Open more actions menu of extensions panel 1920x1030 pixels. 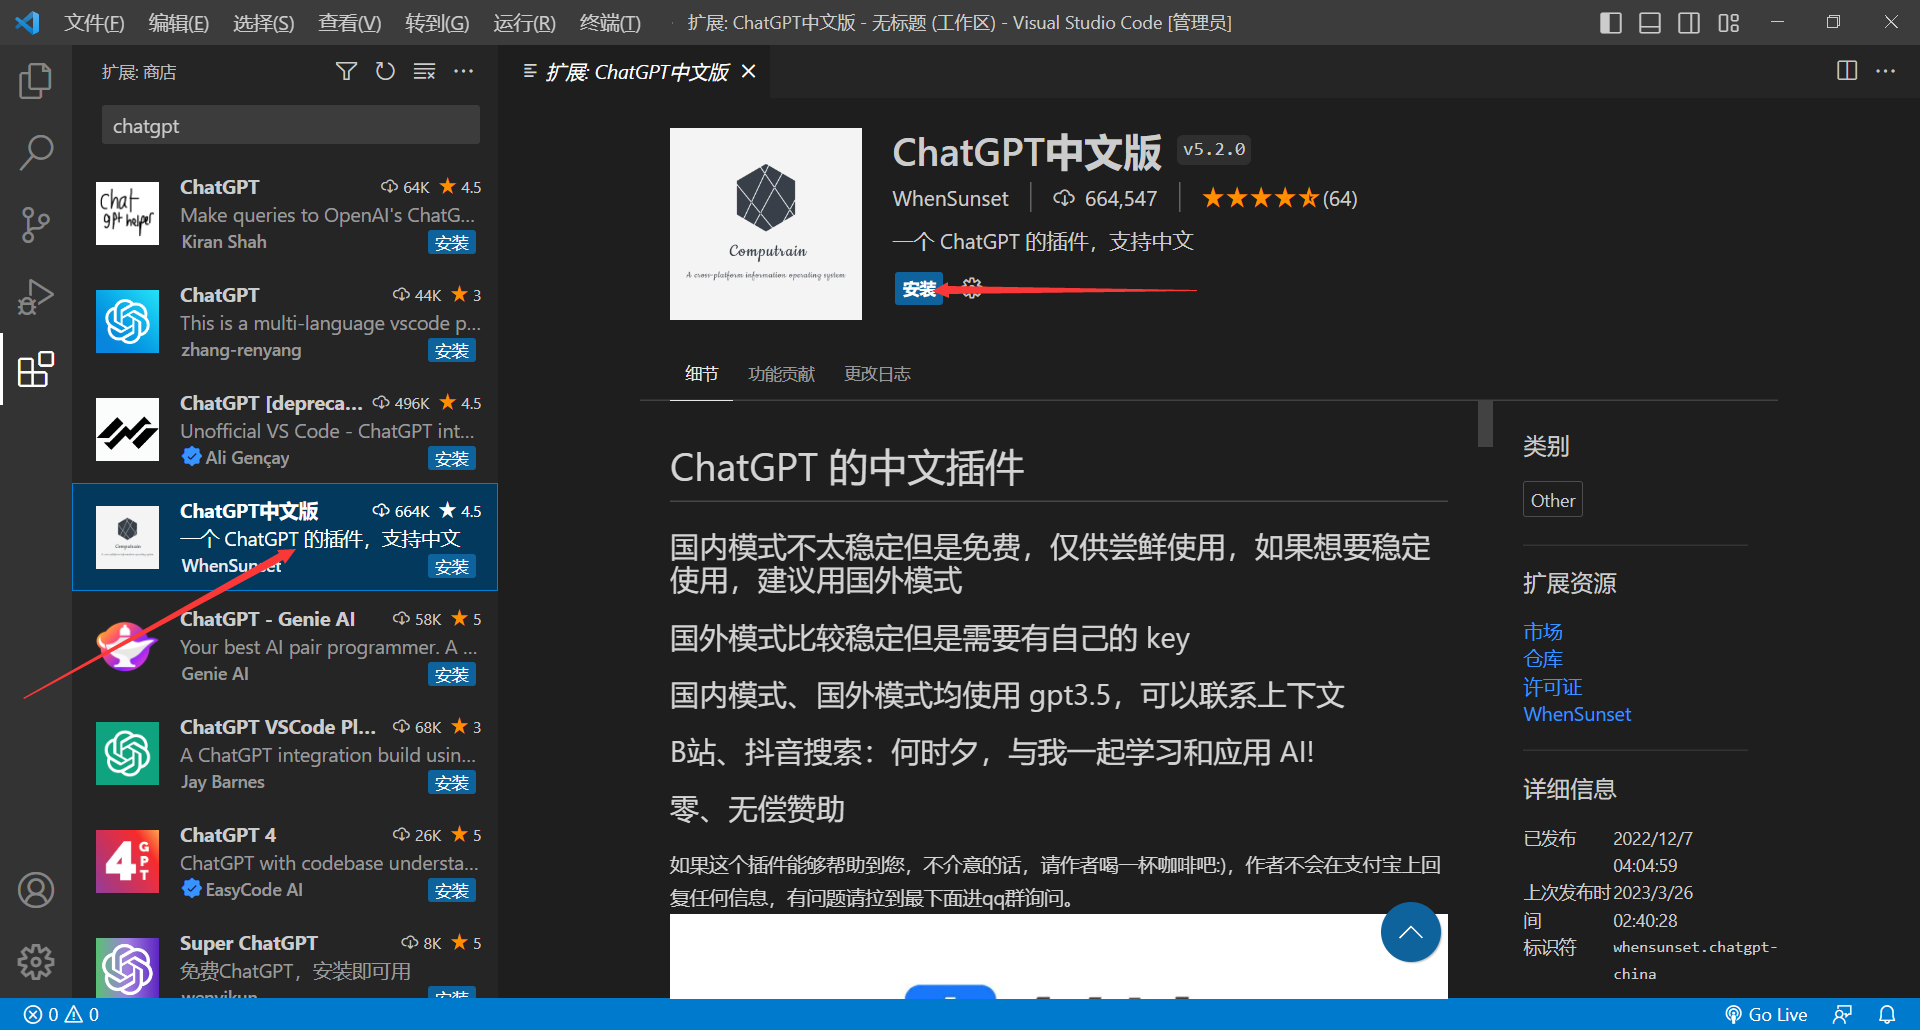click(x=464, y=71)
